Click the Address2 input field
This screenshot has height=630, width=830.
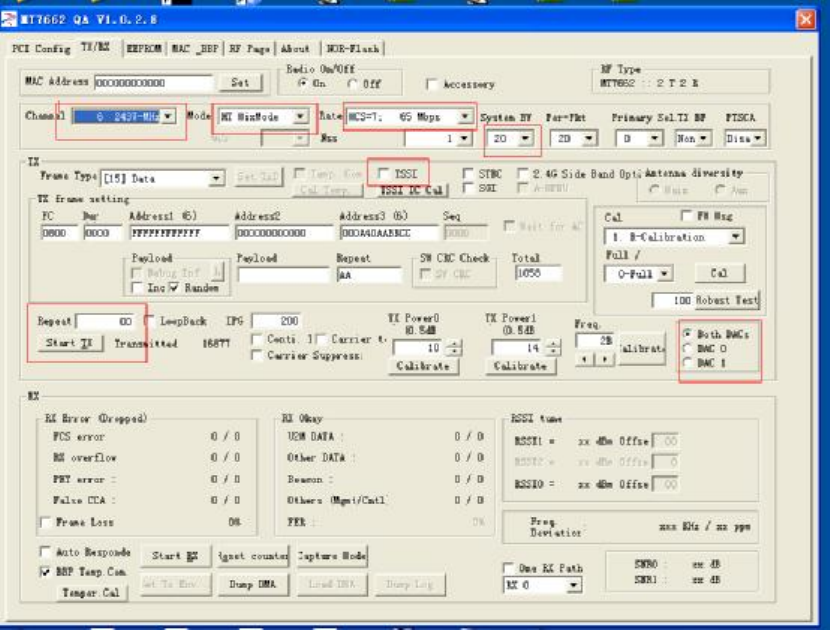(x=284, y=232)
